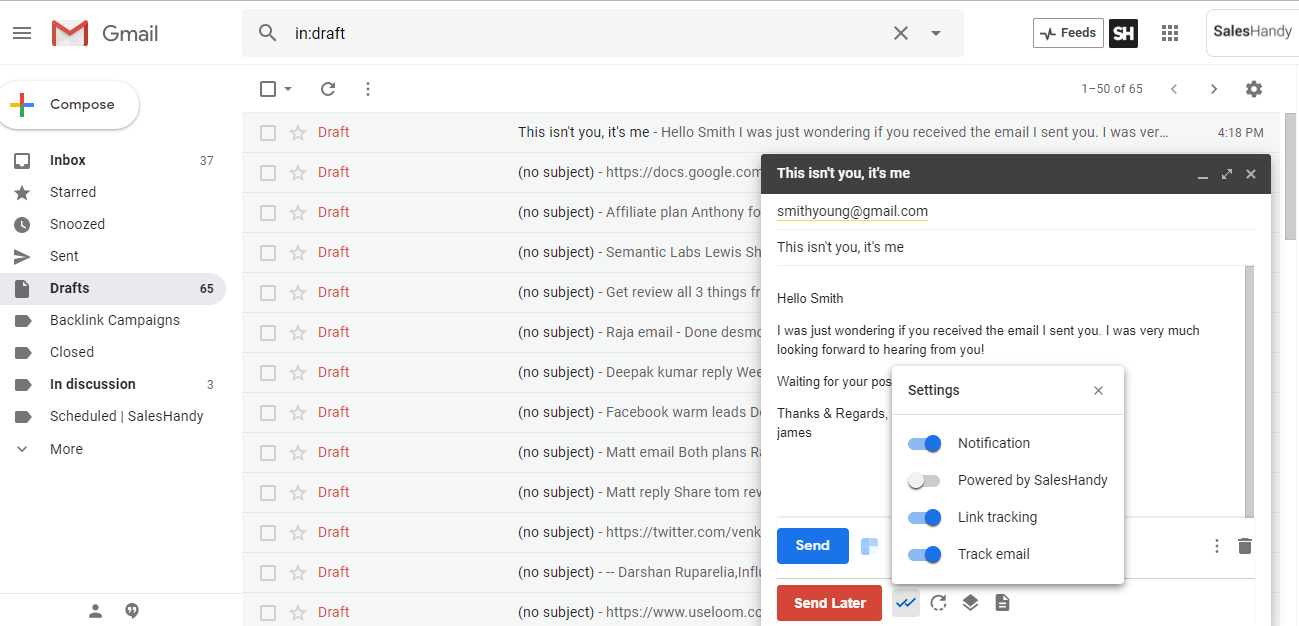Click the search magnifier icon
The width and height of the screenshot is (1299, 626).
click(x=267, y=33)
